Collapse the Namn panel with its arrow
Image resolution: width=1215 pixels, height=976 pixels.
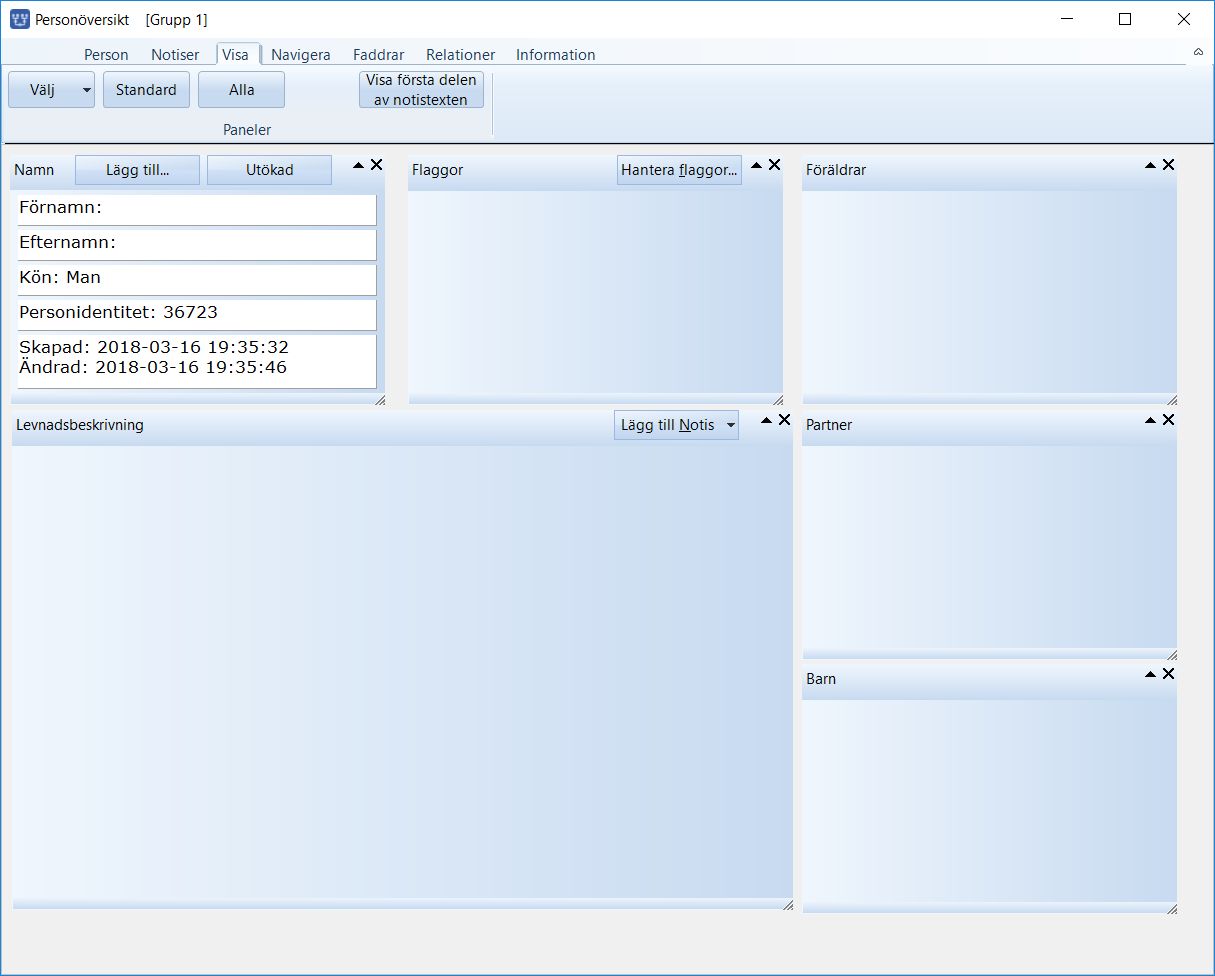(359, 165)
